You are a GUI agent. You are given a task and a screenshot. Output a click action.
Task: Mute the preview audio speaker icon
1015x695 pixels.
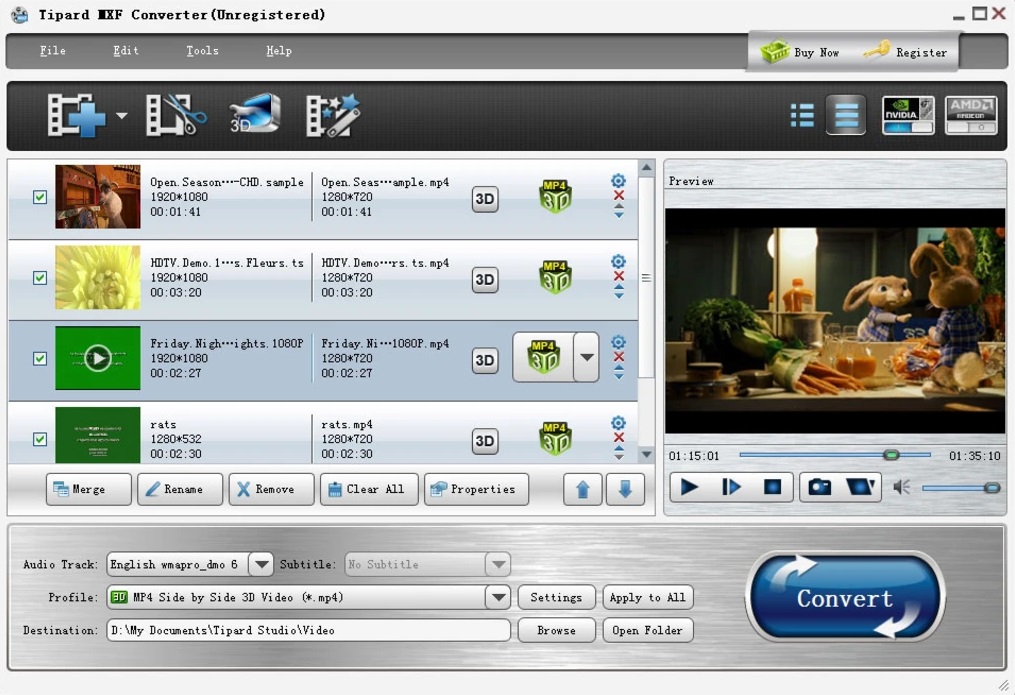pyautogui.click(x=902, y=487)
